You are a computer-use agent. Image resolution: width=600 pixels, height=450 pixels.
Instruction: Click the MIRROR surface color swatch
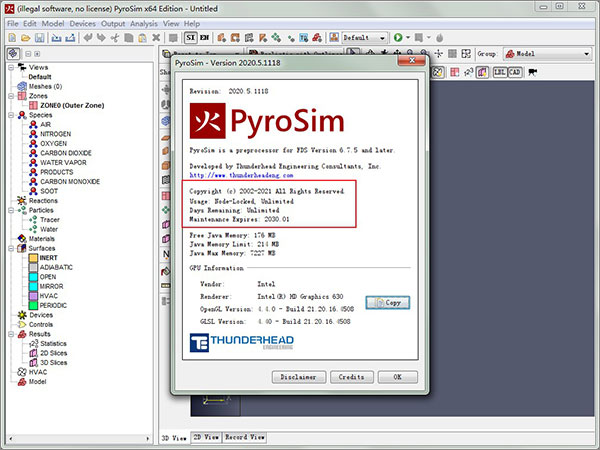(33, 285)
